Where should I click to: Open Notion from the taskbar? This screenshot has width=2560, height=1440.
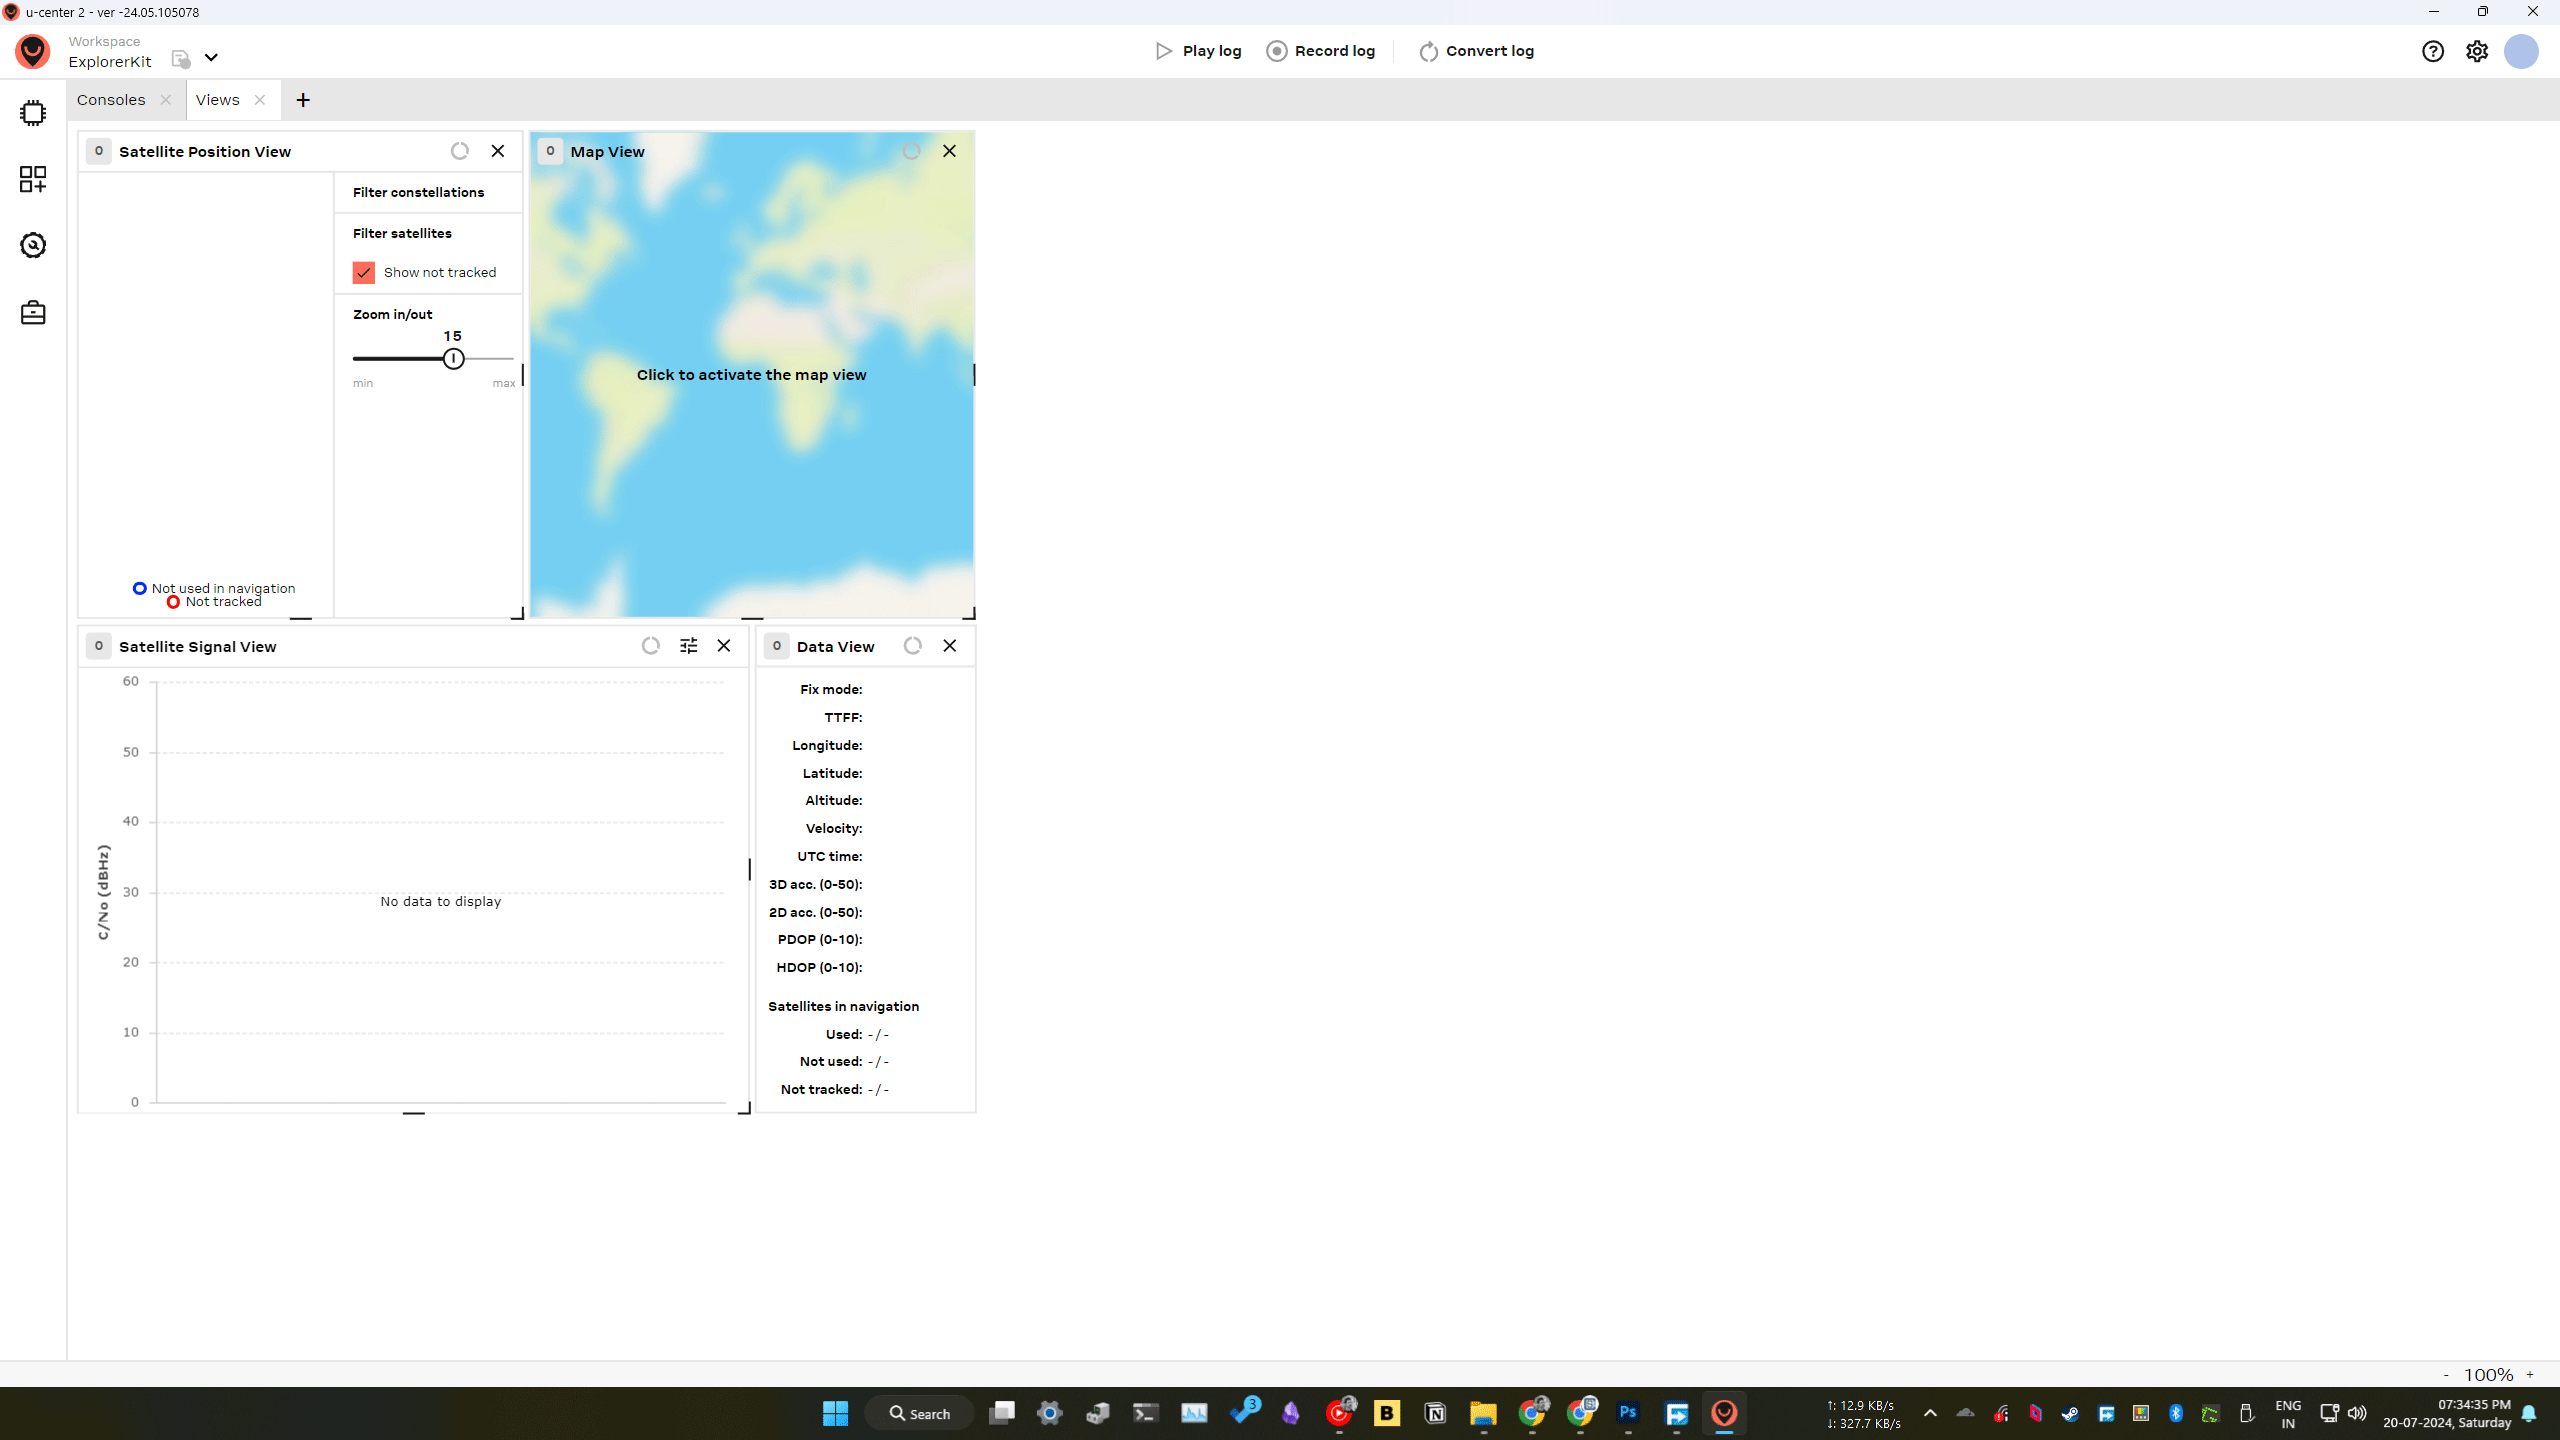pos(1435,1413)
